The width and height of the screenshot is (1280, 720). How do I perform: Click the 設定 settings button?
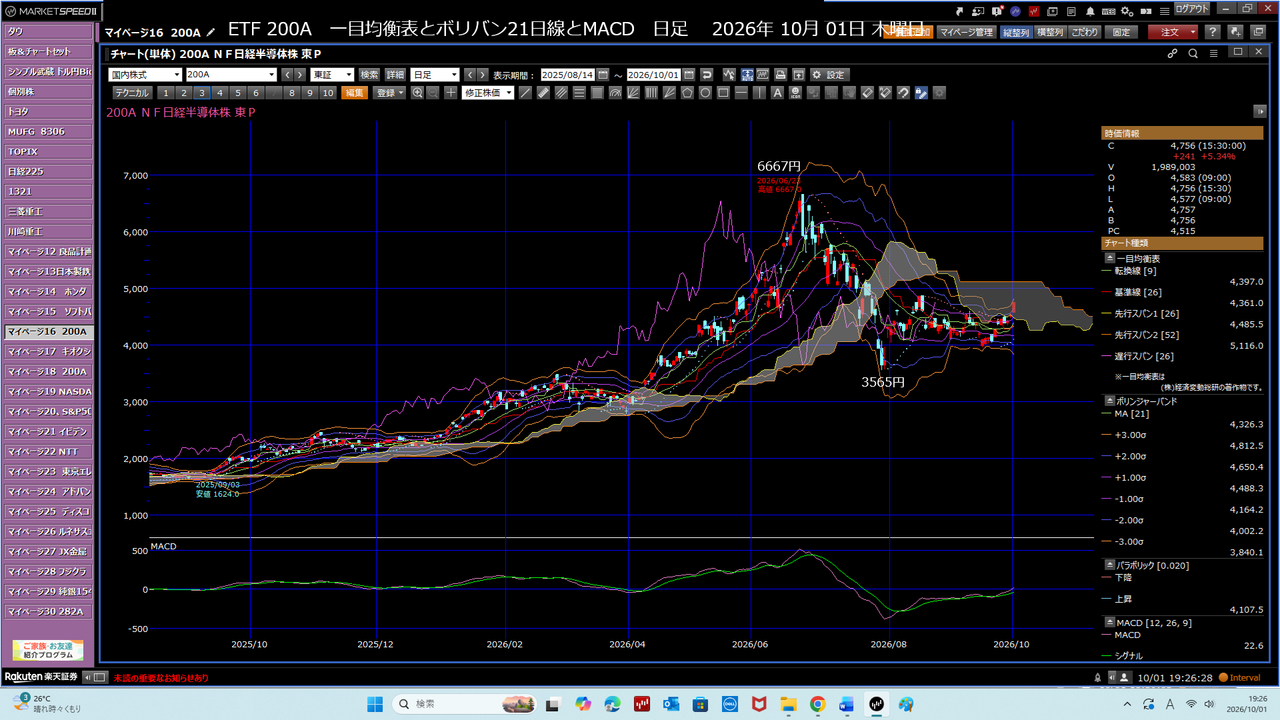pyautogui.click(x=829, y=75)
